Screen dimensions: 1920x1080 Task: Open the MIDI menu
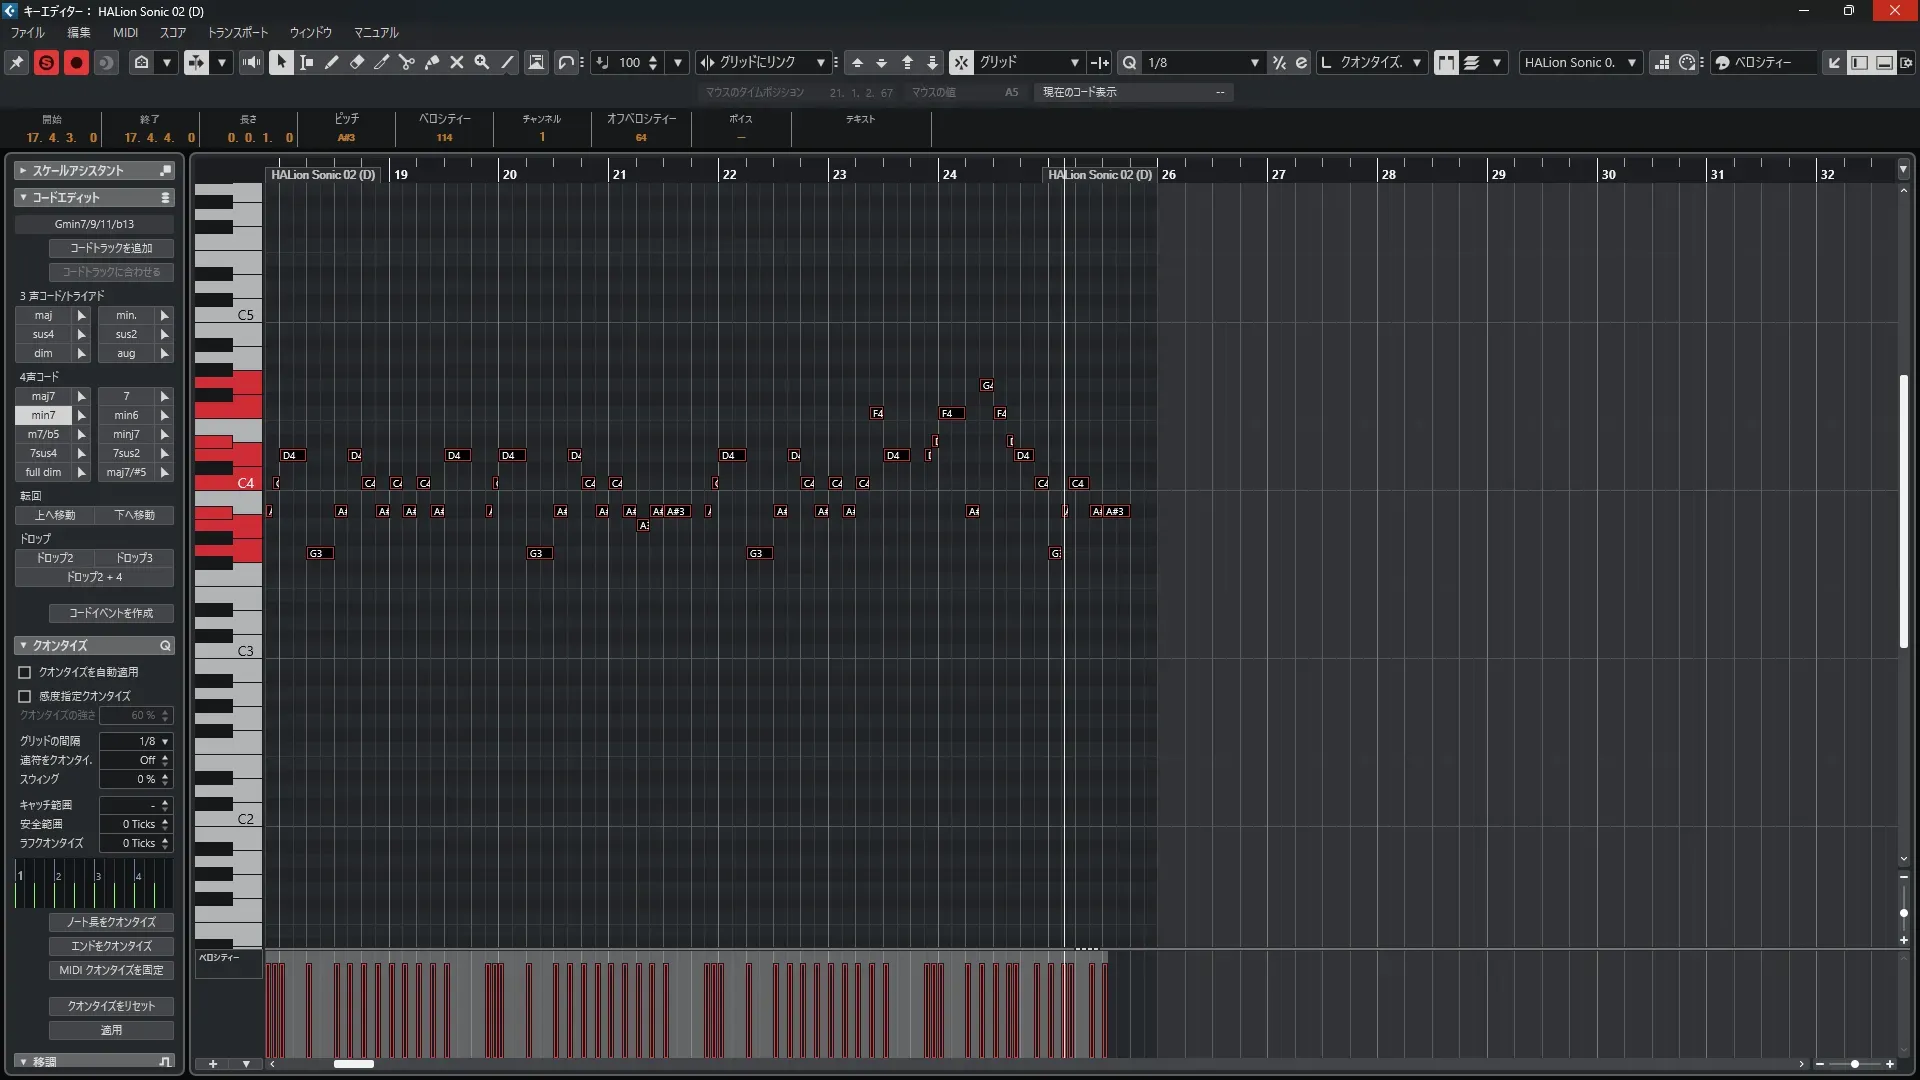pyautogui.click(x=125, y=32)
